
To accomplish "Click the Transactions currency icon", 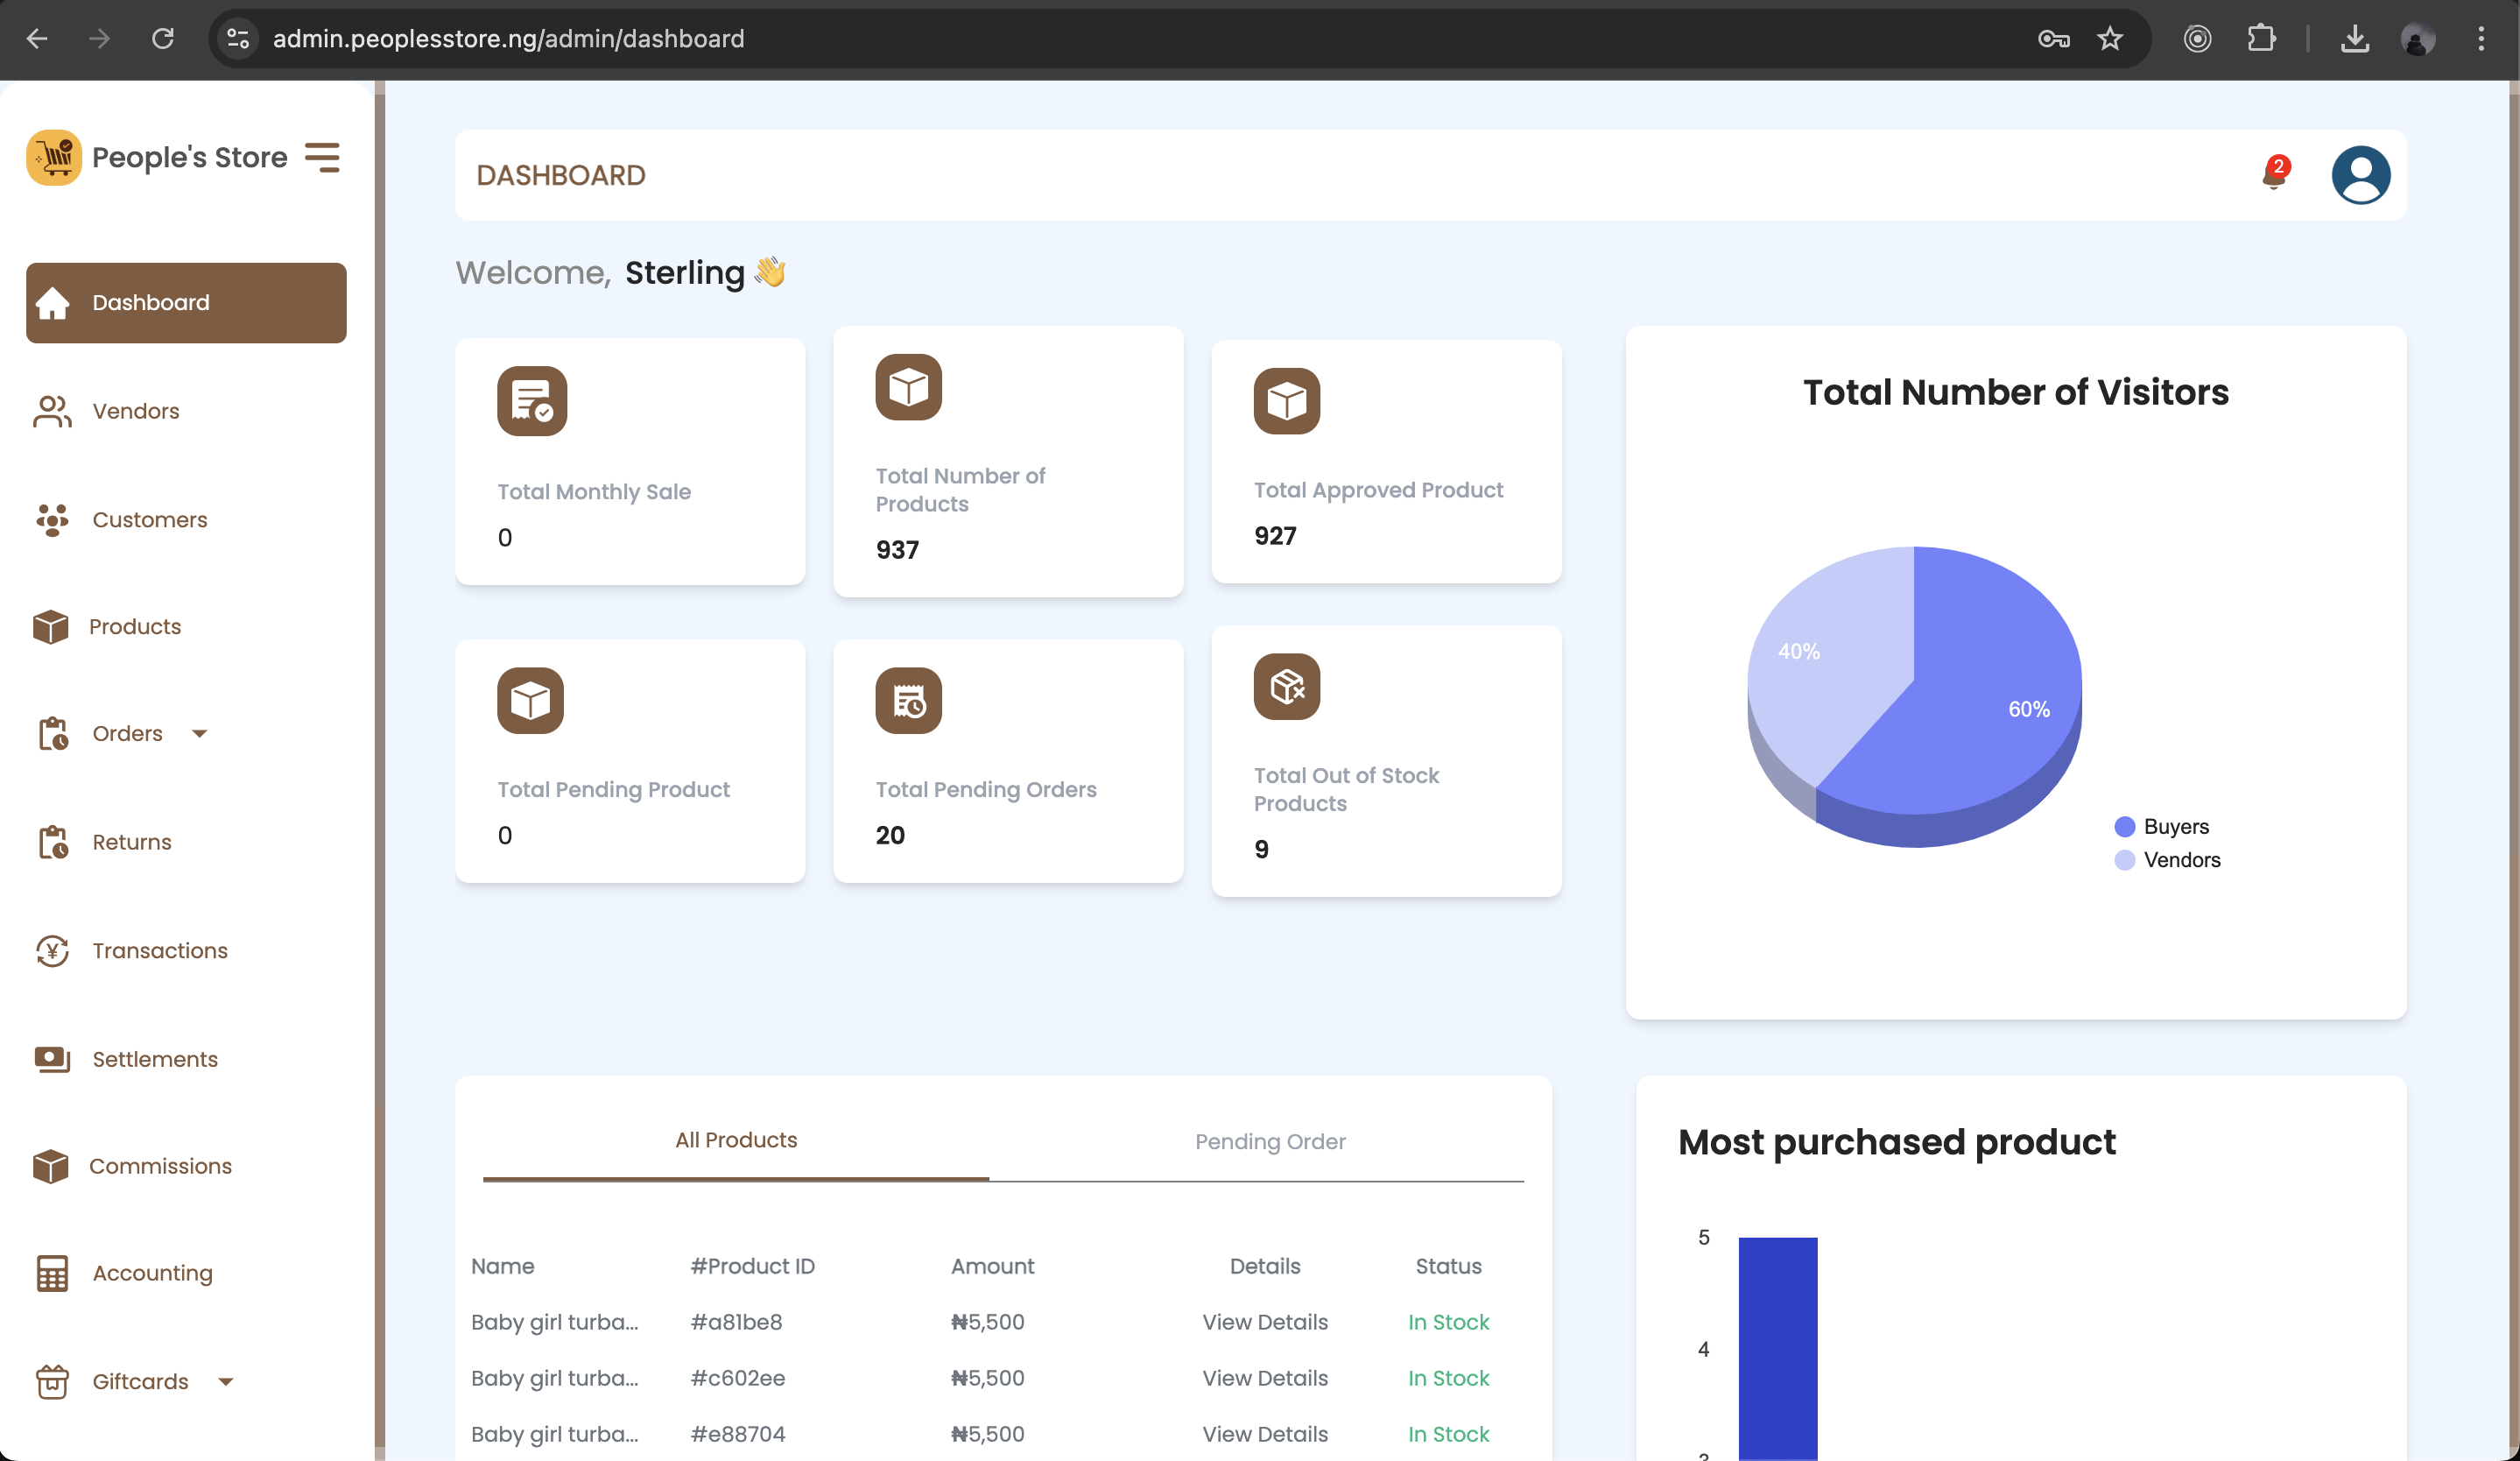I will click(x=52, y=951).
